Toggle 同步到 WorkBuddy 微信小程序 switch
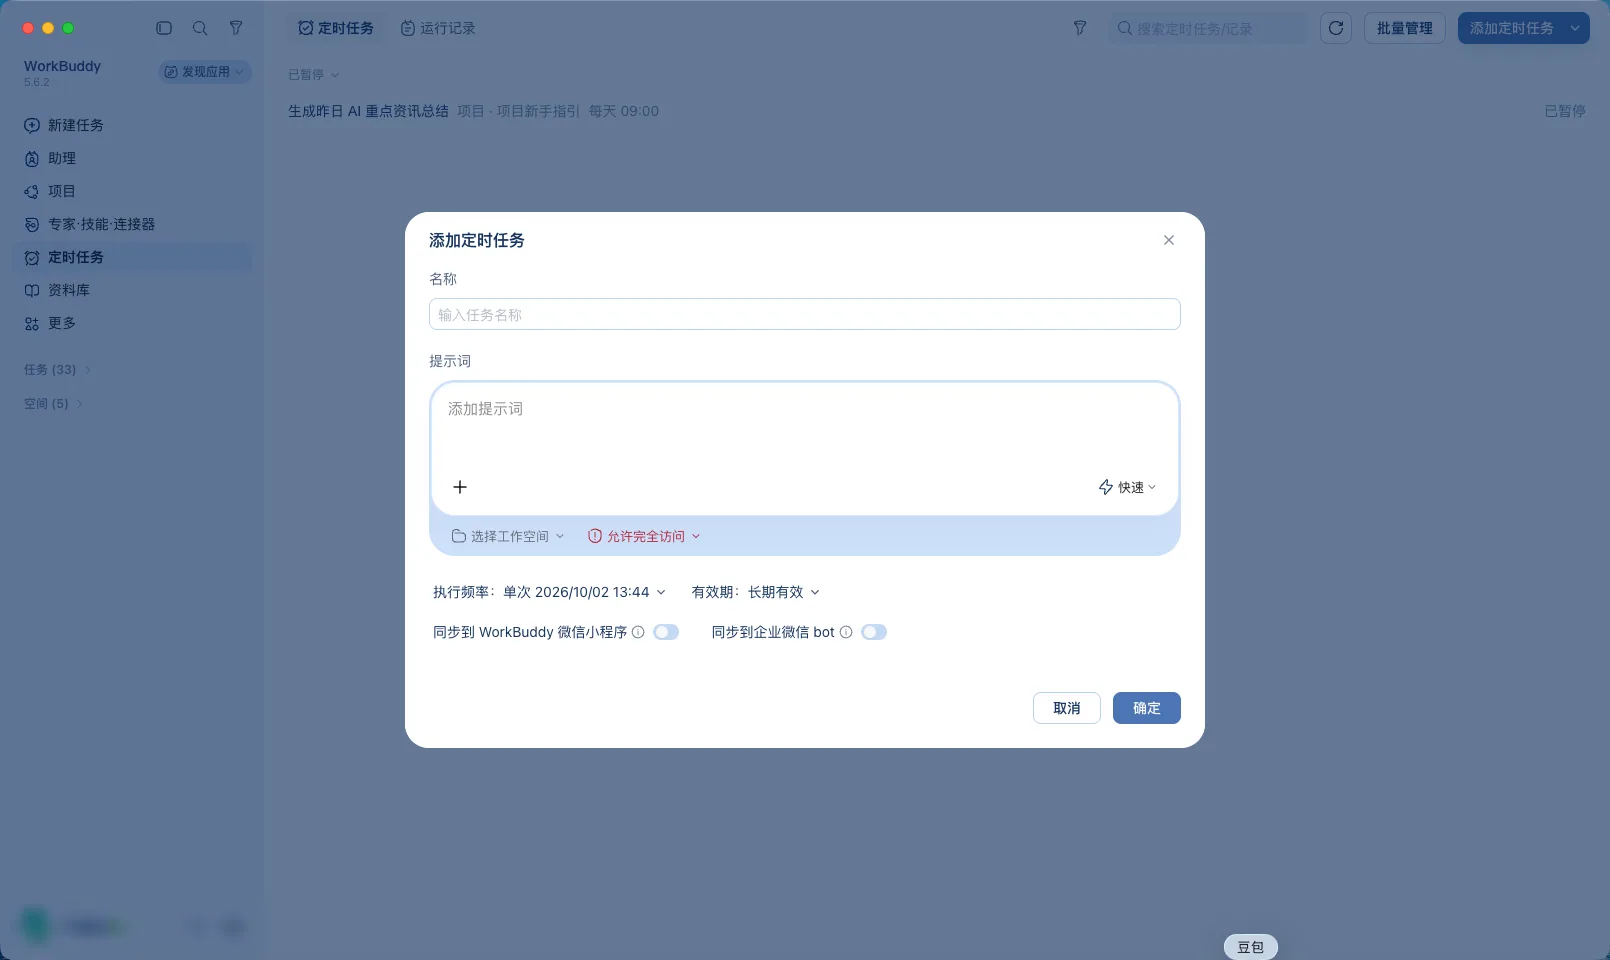This screenshot has height=960, width=1610. (666, 632)
